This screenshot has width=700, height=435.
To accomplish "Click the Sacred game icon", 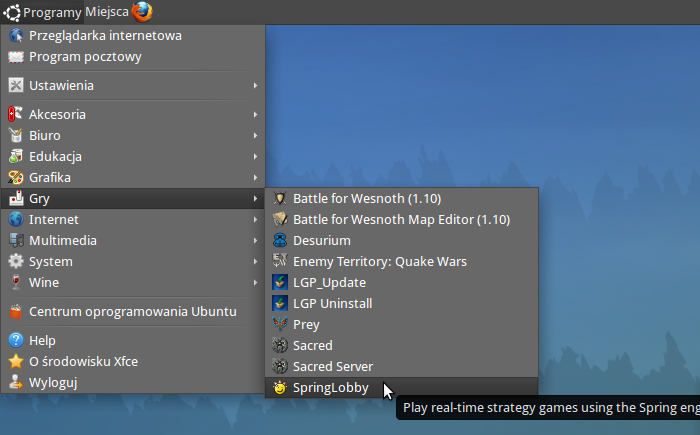I will coord(280,345).
